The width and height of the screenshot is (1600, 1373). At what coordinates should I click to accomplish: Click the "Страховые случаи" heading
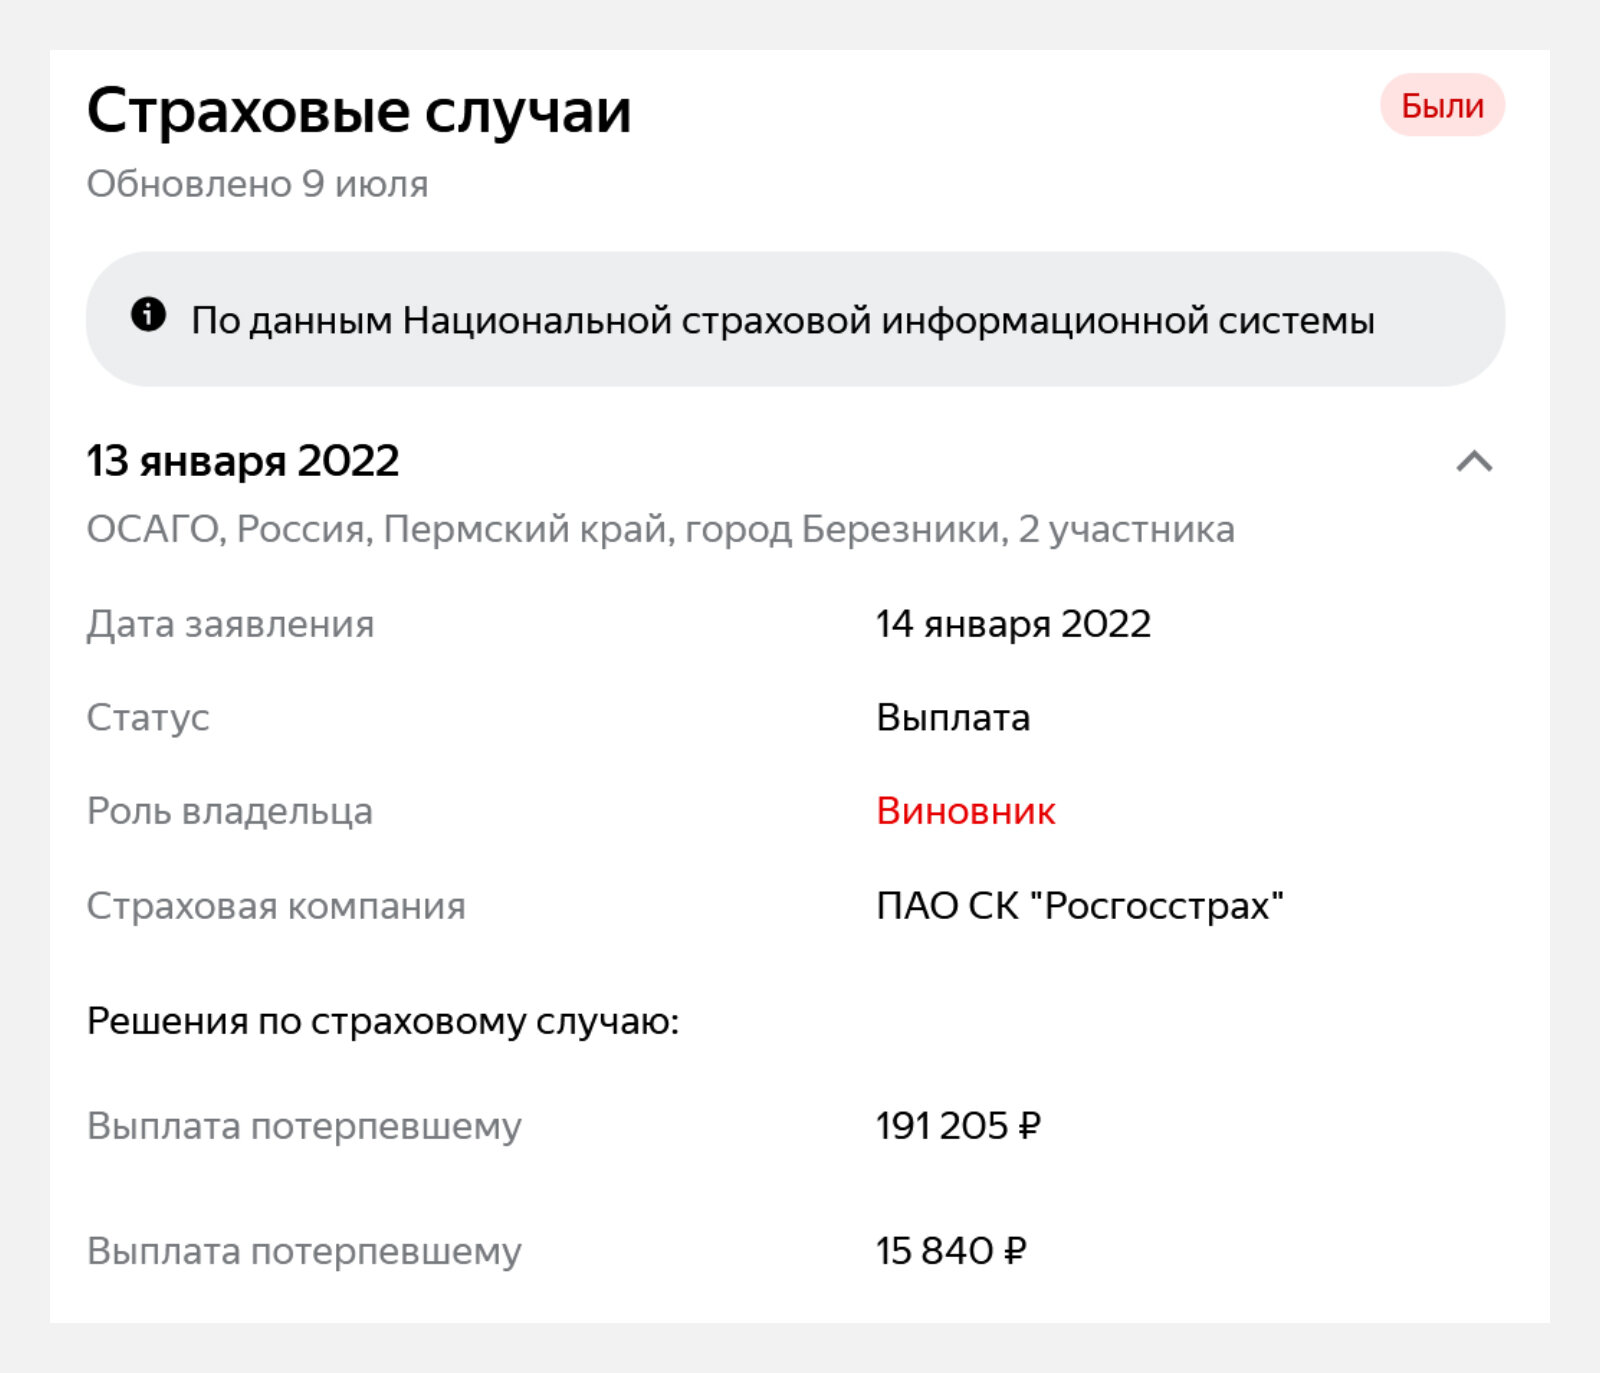point(359,110)
